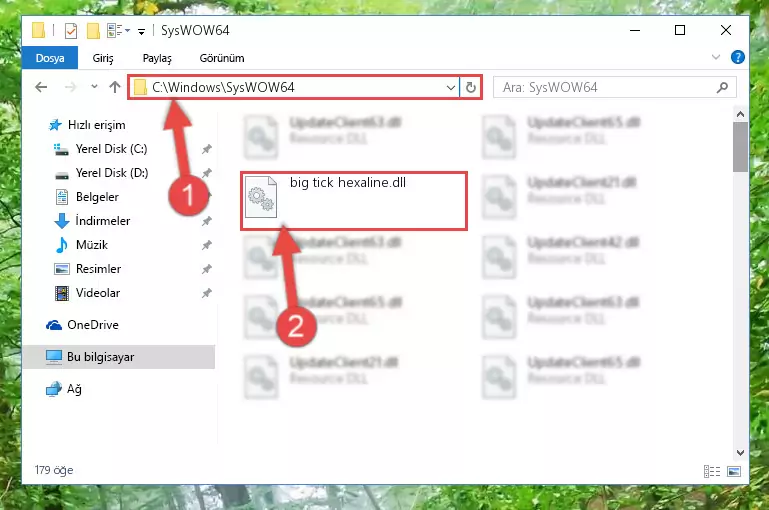Select Ağ network in the sidebar
The image size is (769, 510).
pyautogui.click(x=64, y=389)
